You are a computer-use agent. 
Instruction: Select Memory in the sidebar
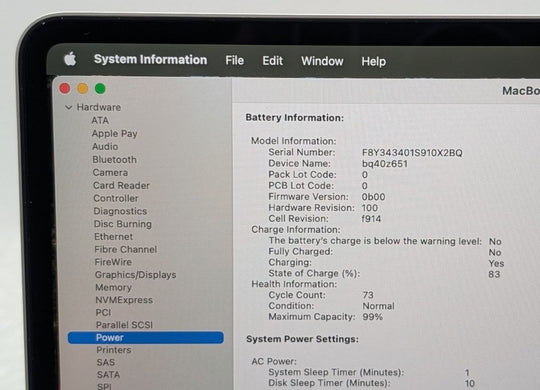(x=113, y=287)
